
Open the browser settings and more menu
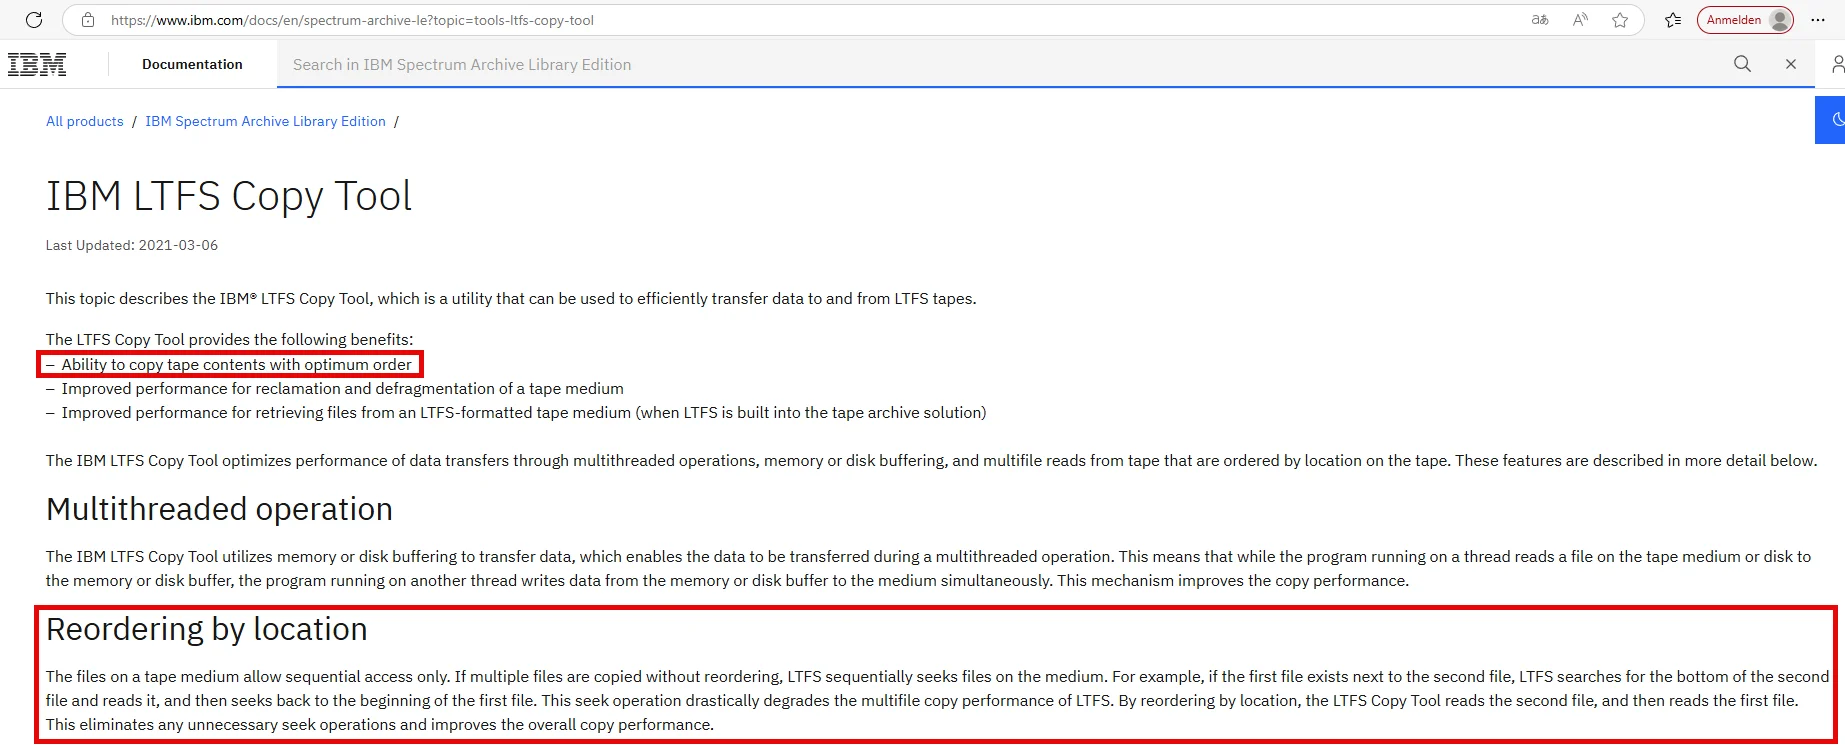click(x=1818, y=20)
